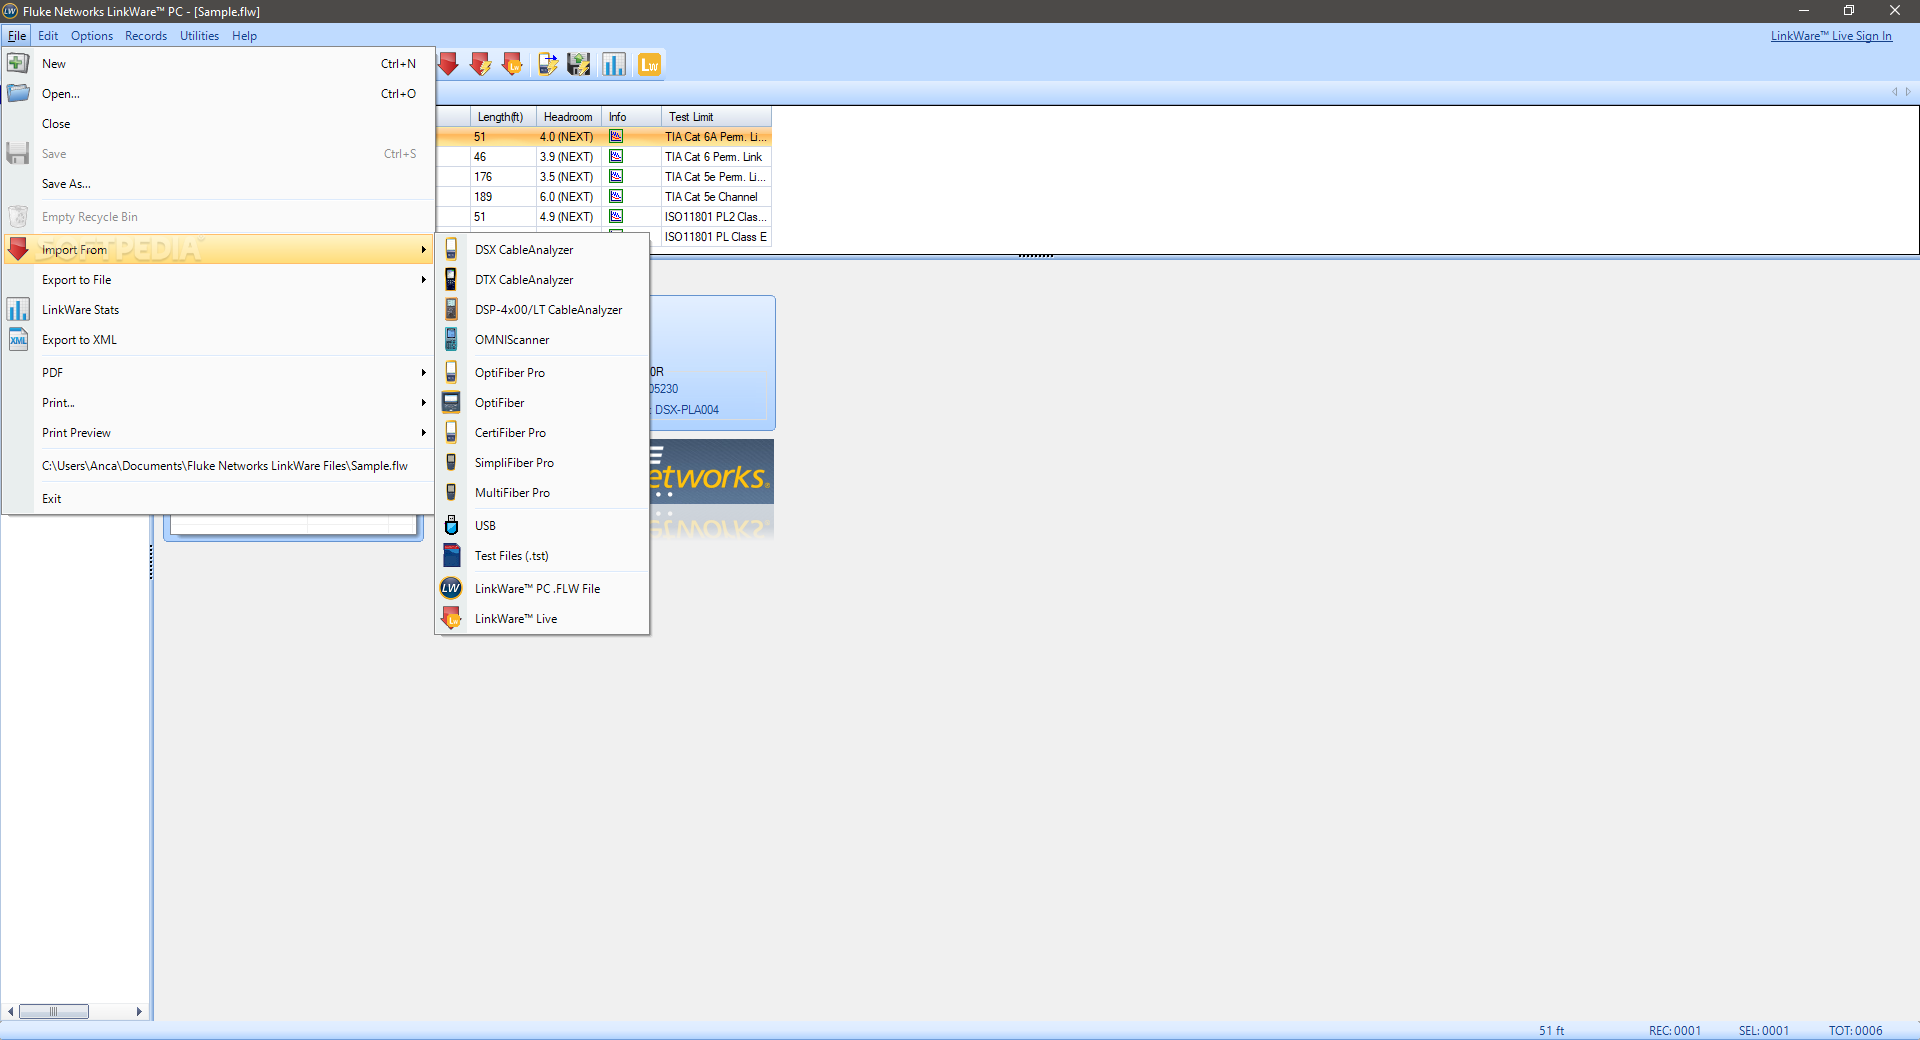The width and height of the screenshot is (1920, 1040).
Task: Click the REC:0001 status bar entry
Action: [1675, 1031]
